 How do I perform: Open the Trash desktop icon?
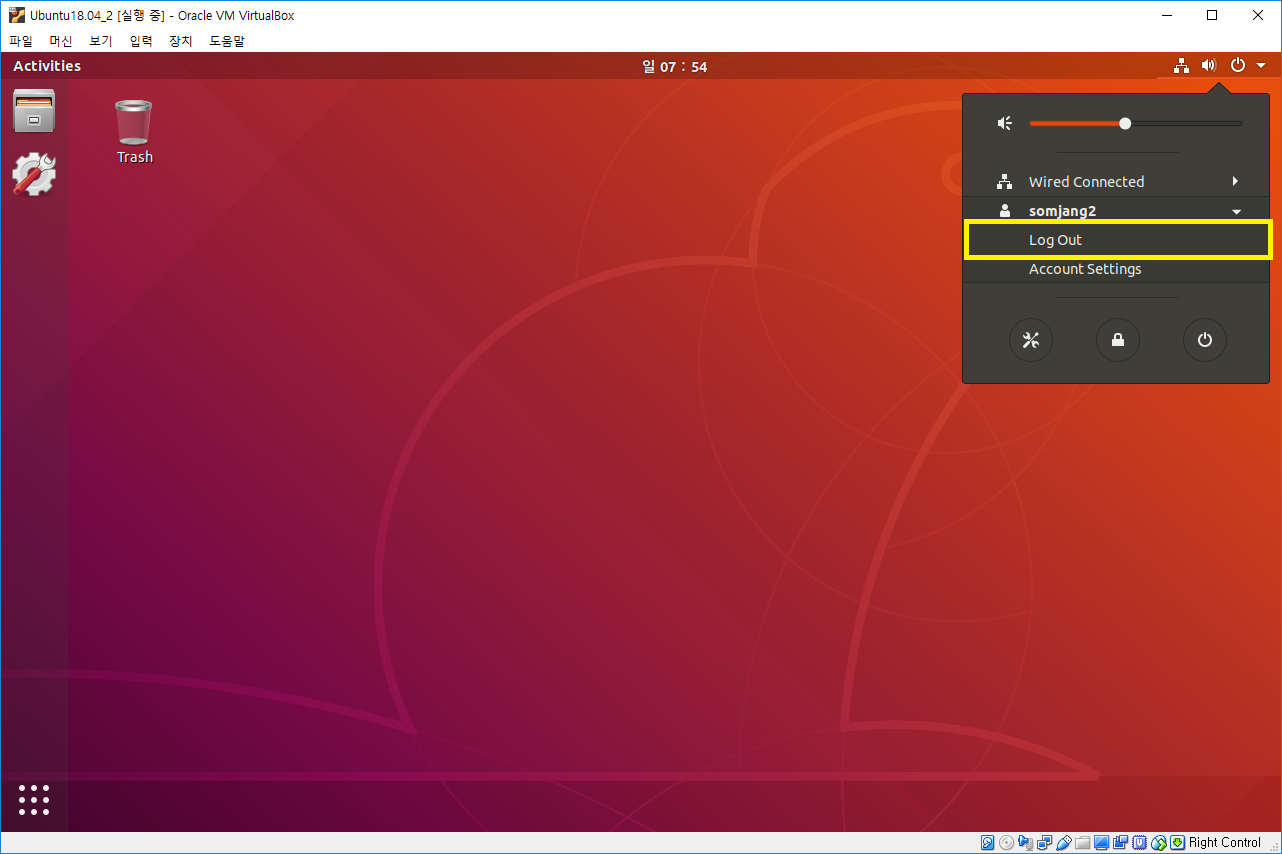[134, 120]
